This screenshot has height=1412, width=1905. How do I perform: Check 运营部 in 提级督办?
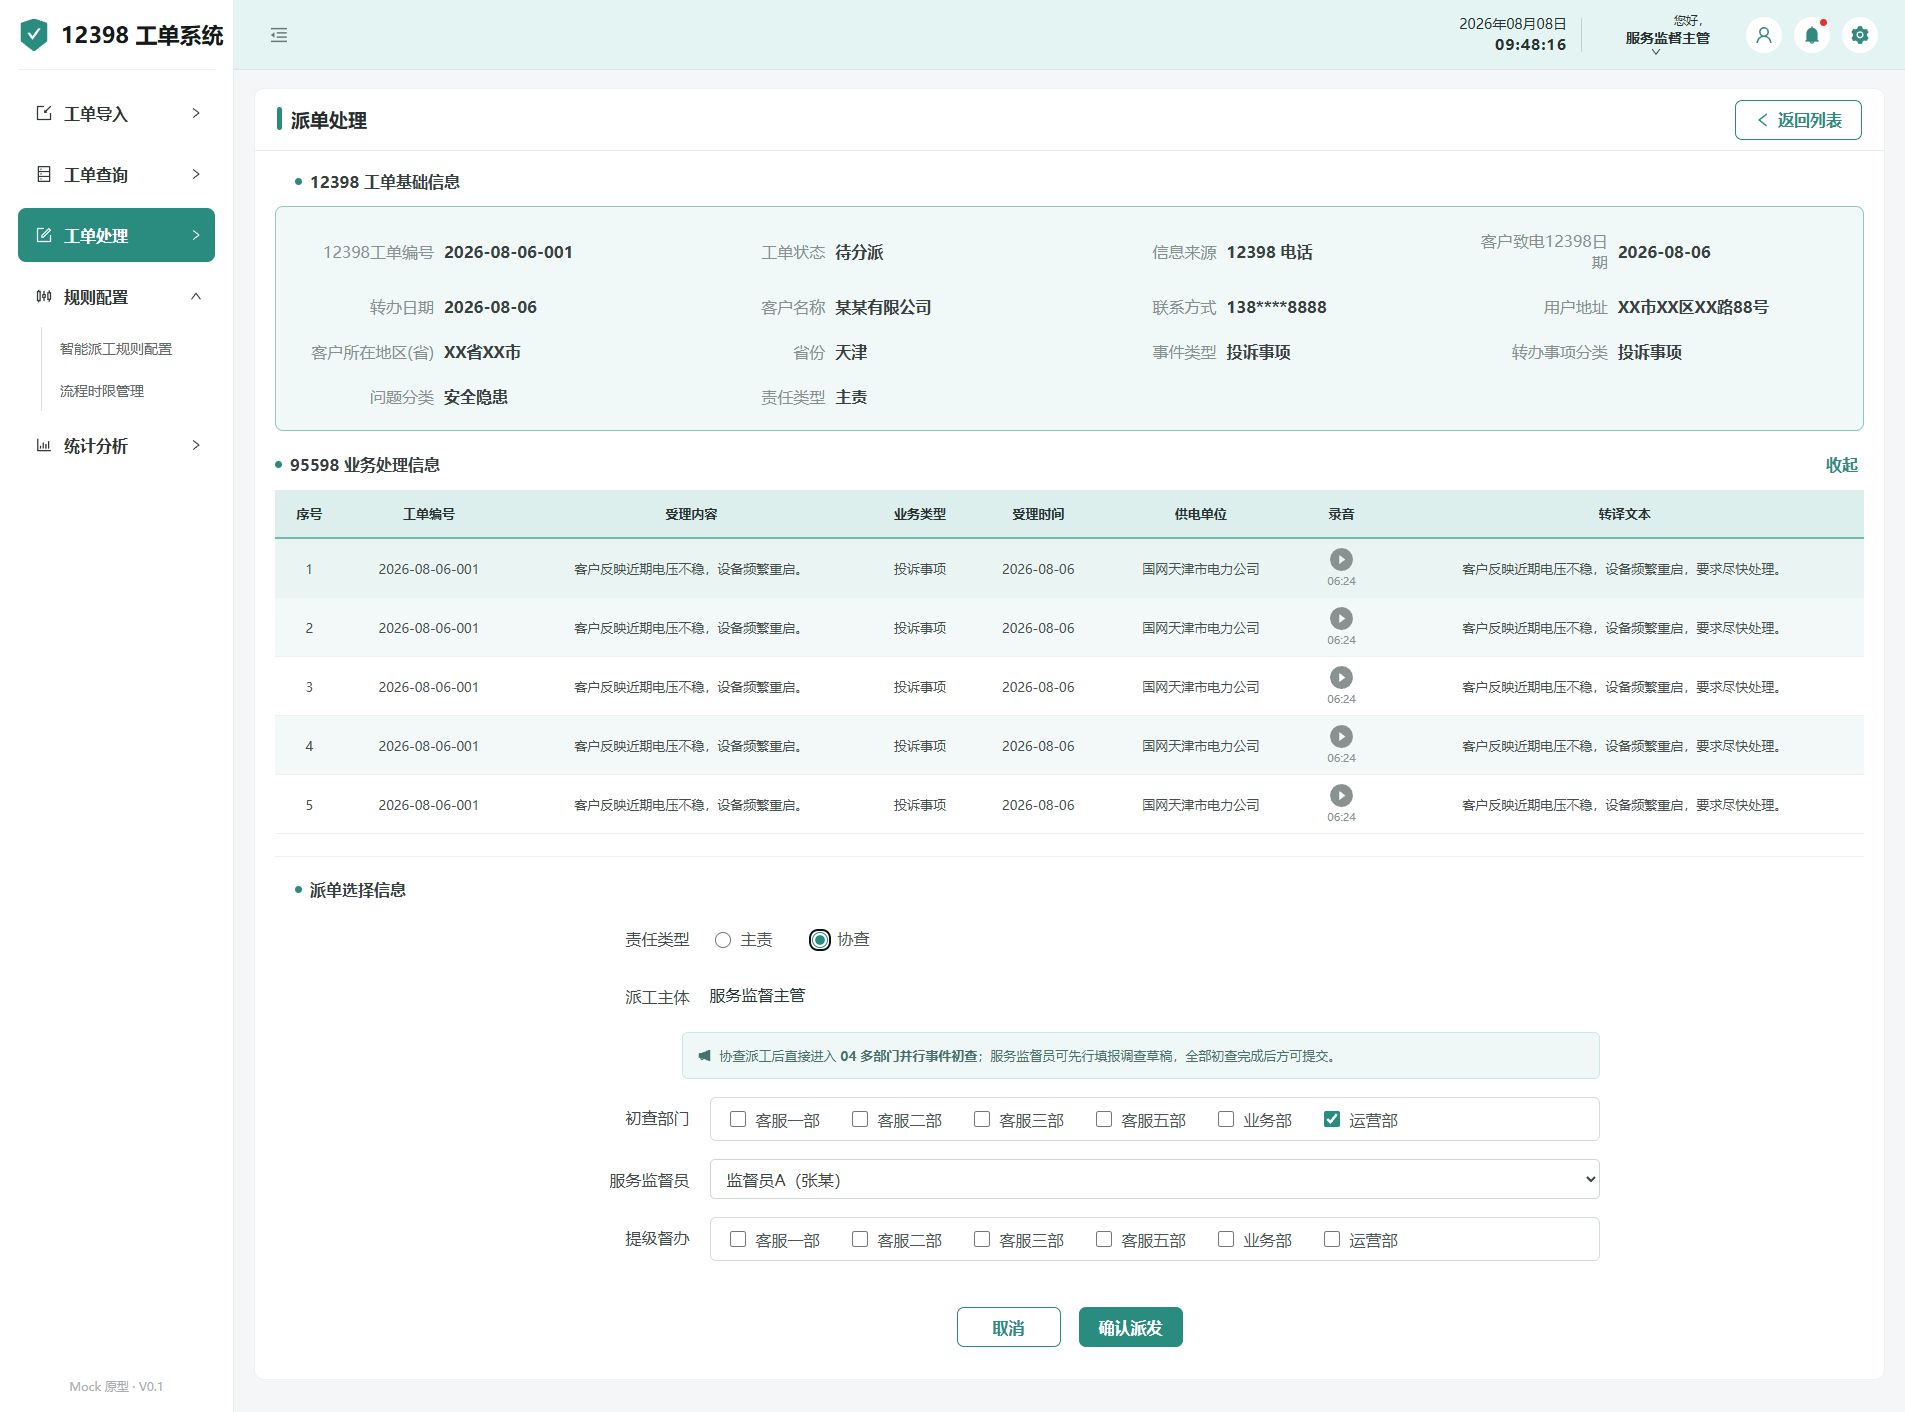click(1332, 1239)
